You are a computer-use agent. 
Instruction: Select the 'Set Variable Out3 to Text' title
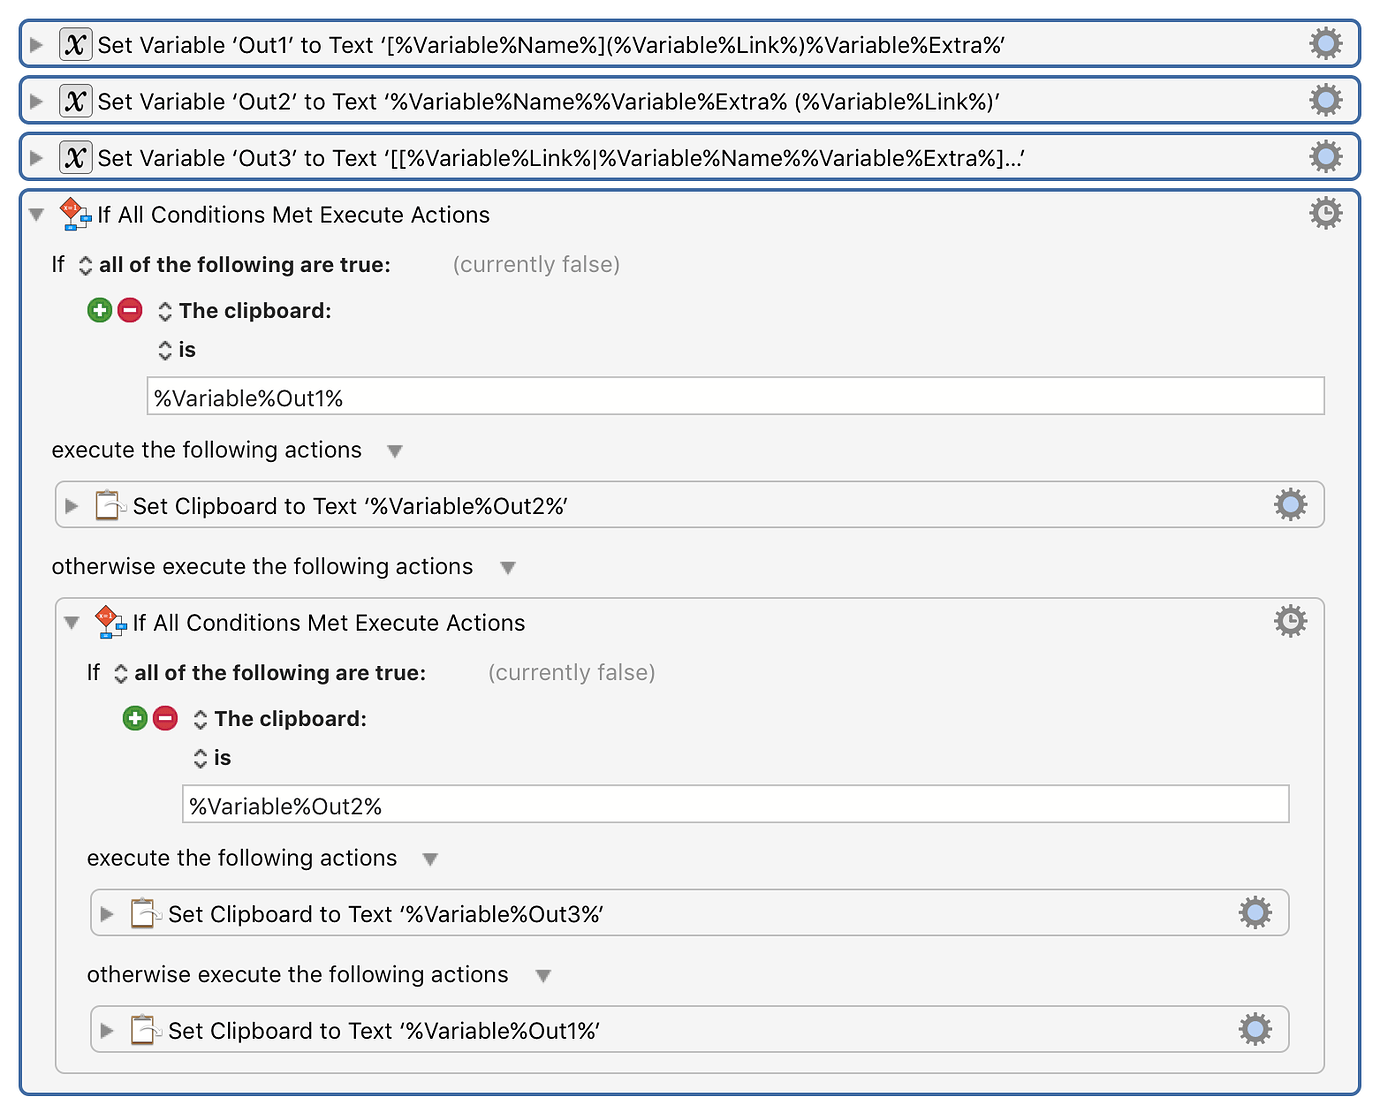561,158
